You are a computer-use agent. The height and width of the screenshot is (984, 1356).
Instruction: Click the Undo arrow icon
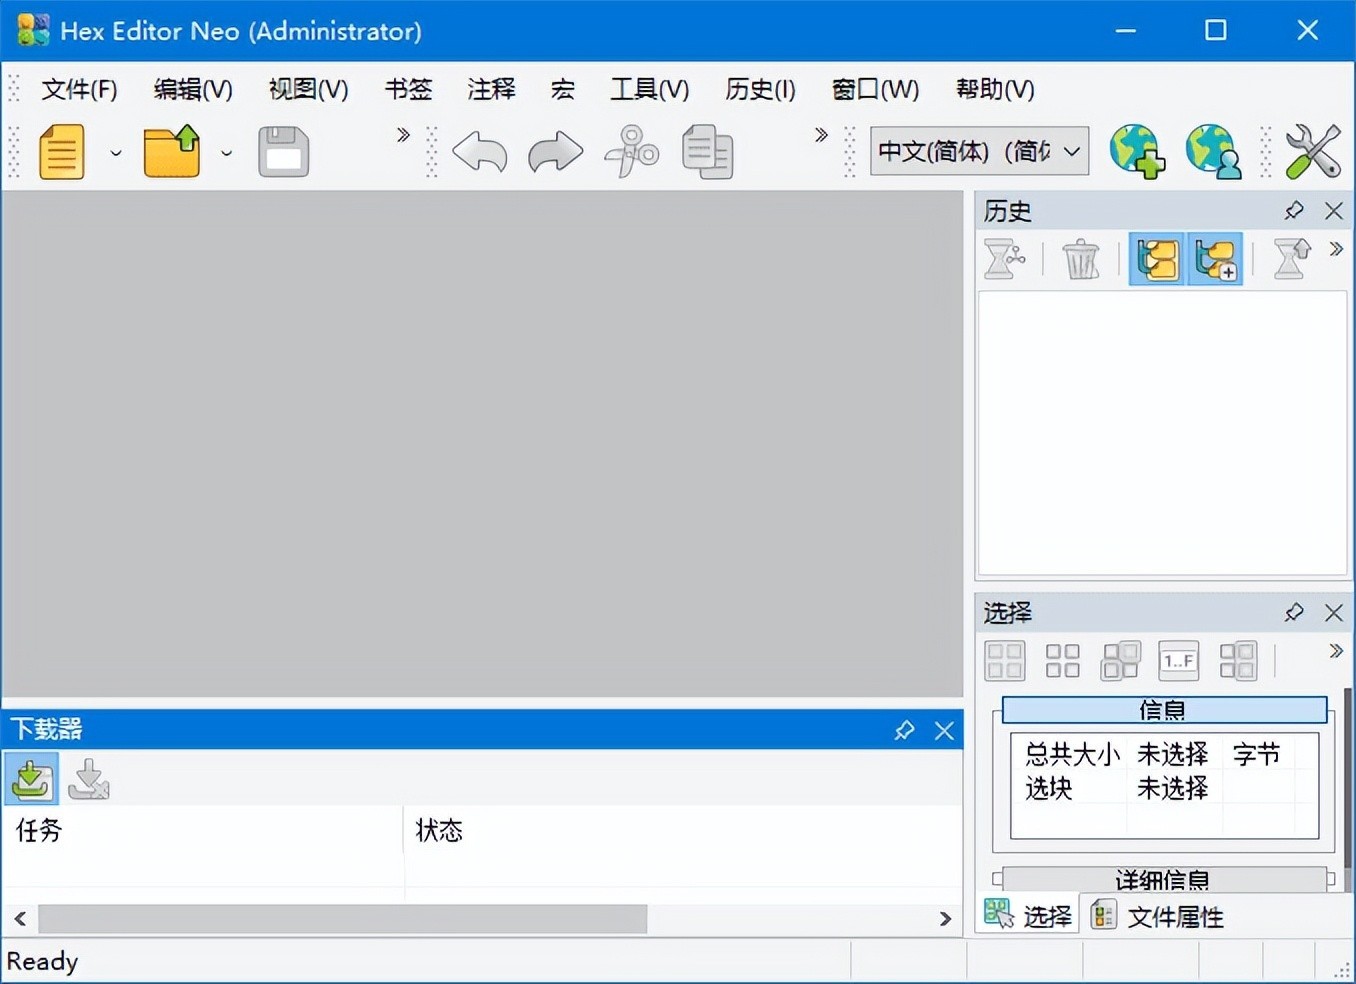(x=480, y=152)
